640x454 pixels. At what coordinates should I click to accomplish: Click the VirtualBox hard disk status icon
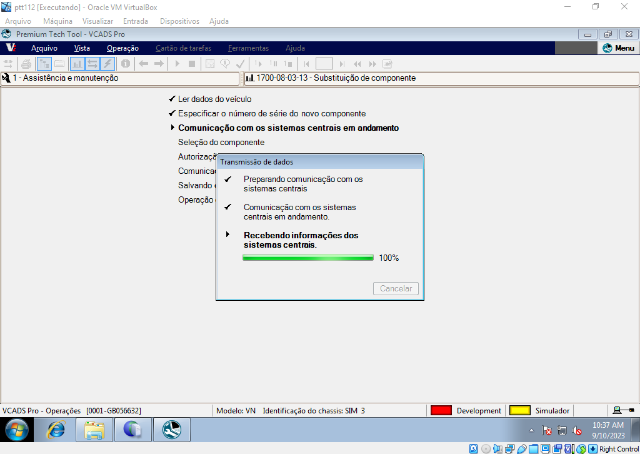click(473, 449)
